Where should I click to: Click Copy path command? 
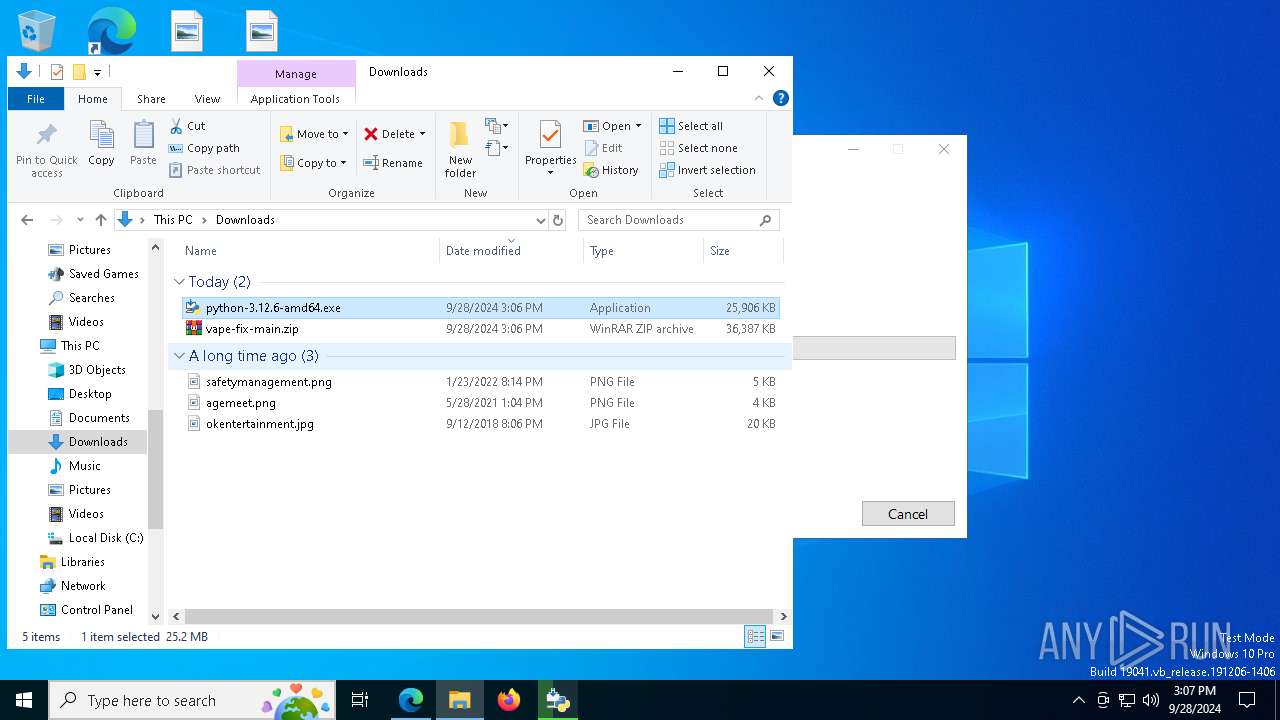click(204, 148)
